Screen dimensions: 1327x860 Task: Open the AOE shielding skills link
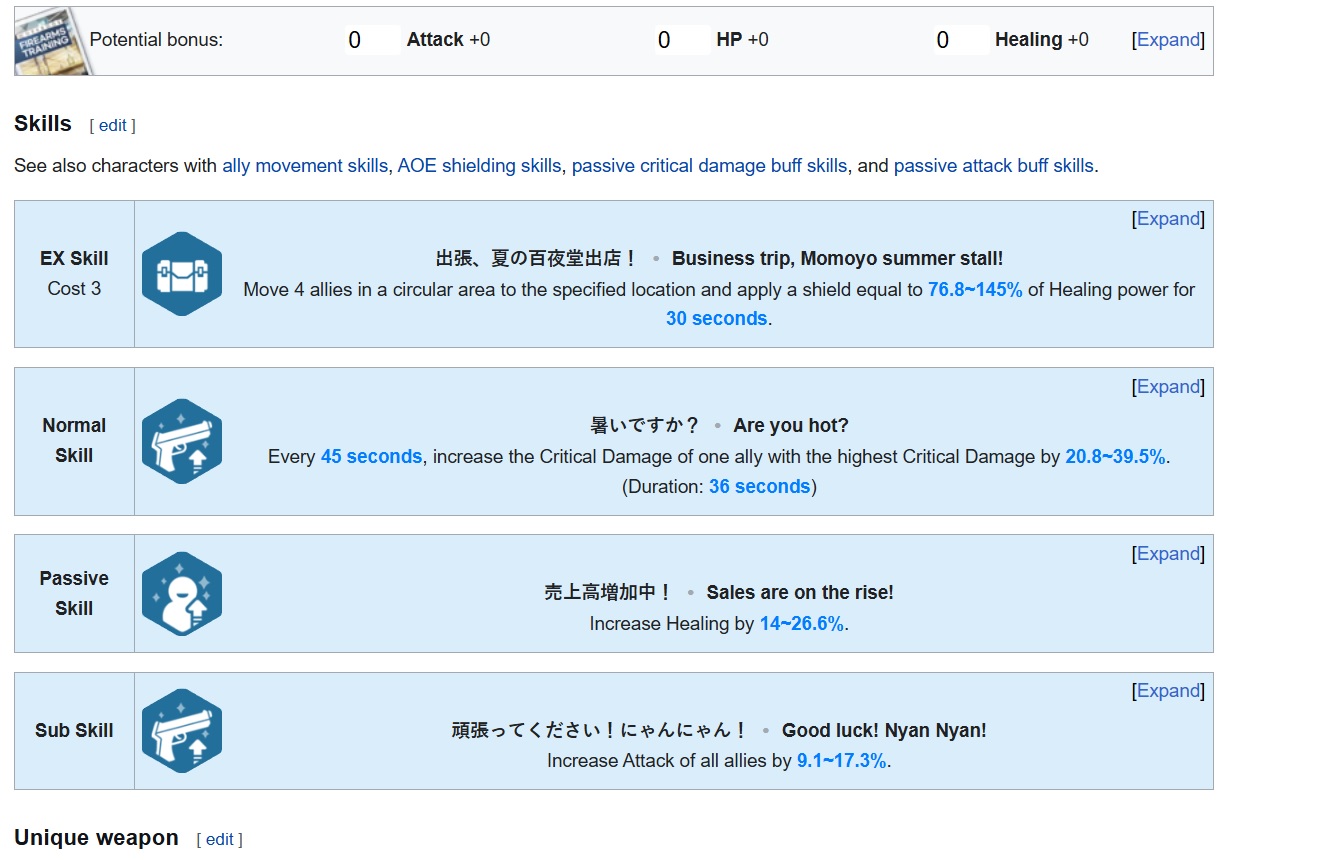point(479,166)
